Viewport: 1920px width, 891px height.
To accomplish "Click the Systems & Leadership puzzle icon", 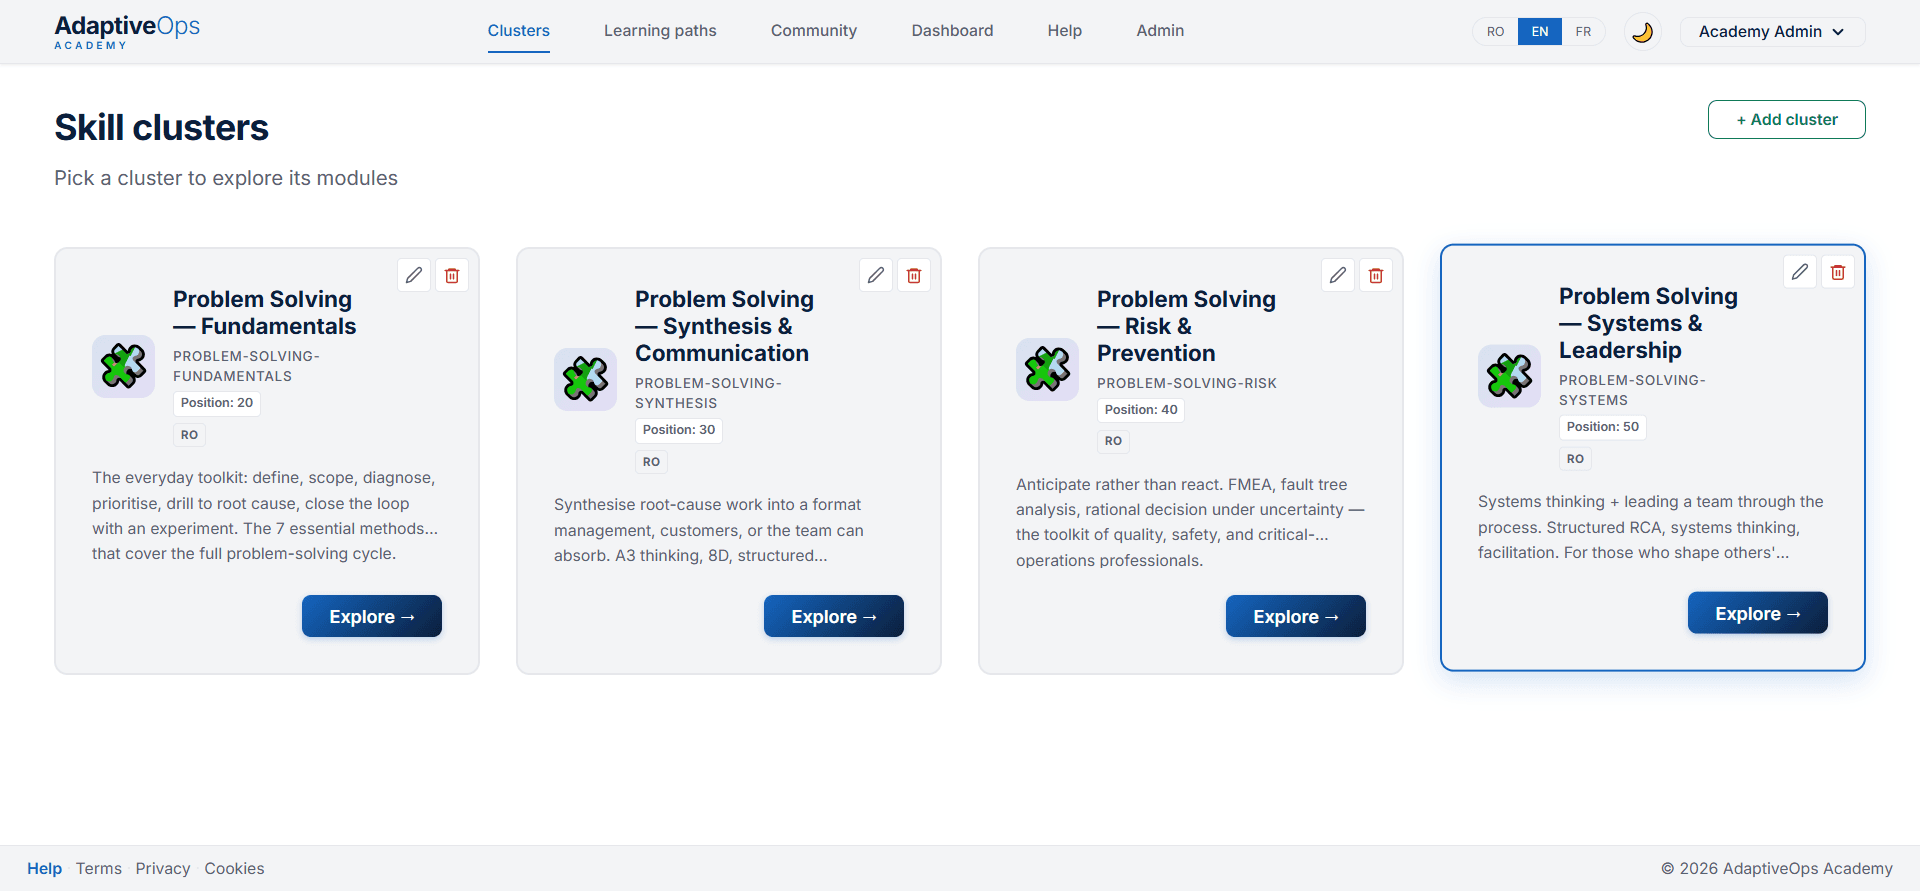I will click(1509, 376).
